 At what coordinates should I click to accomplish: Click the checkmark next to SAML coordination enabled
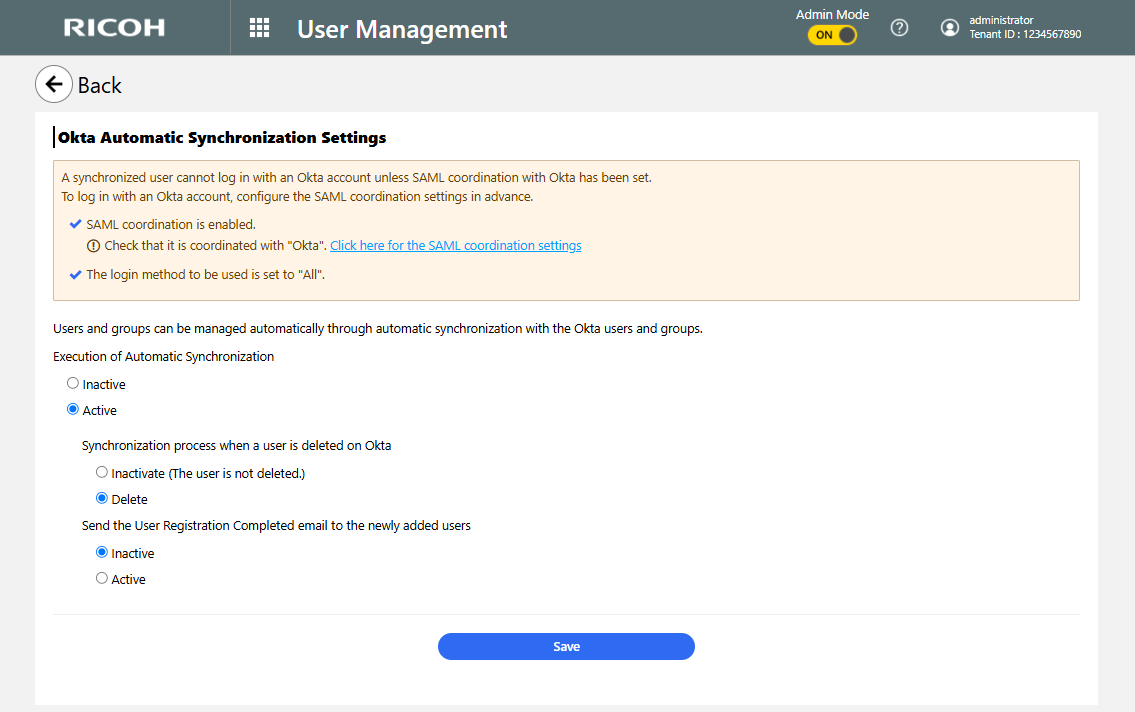[76, 224]
